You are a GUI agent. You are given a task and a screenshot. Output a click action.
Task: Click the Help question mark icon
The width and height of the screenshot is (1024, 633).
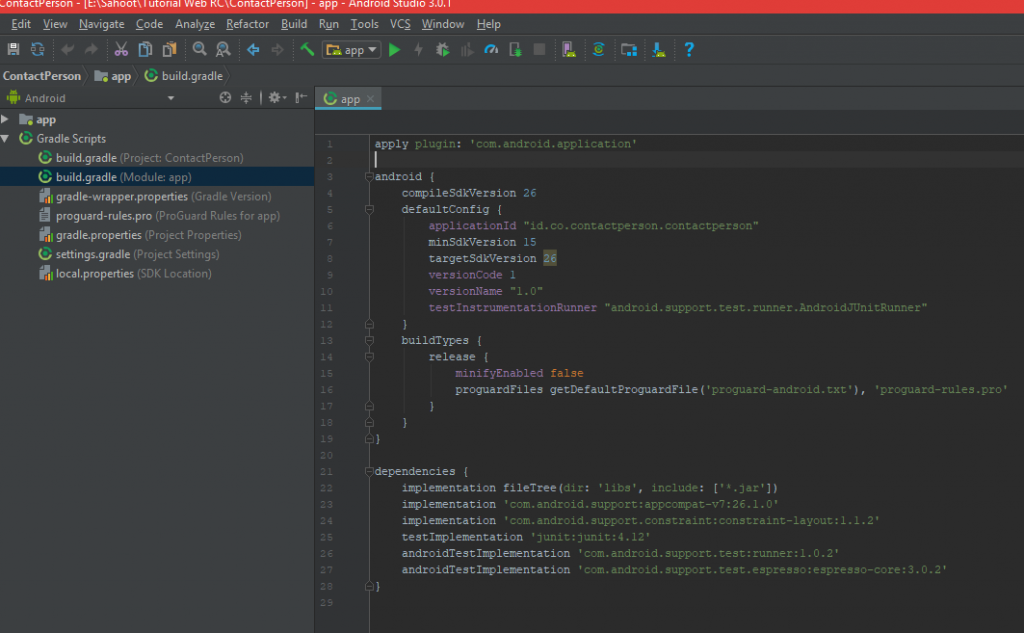[688, 49]
